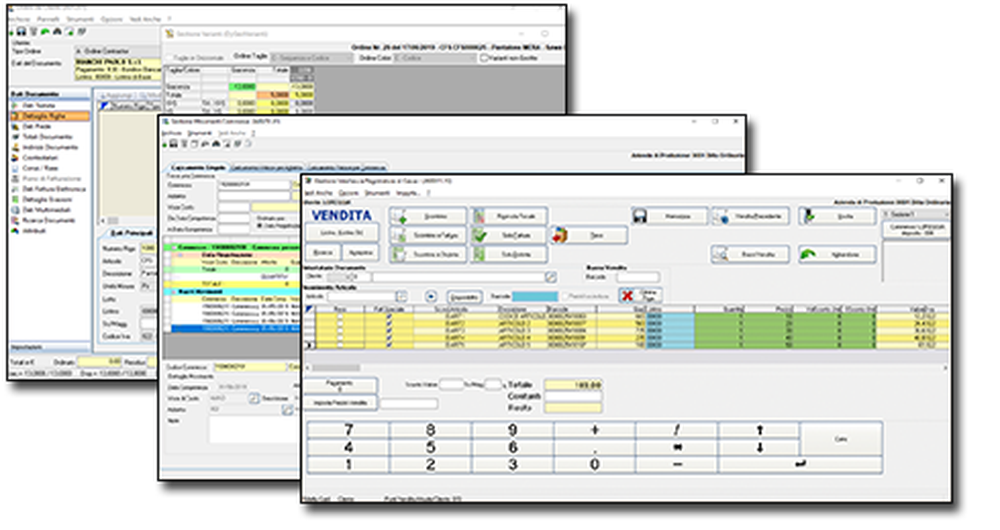Click the Vendita Precedente button
Screen dimensions: 1000x530
click(750, 217)
